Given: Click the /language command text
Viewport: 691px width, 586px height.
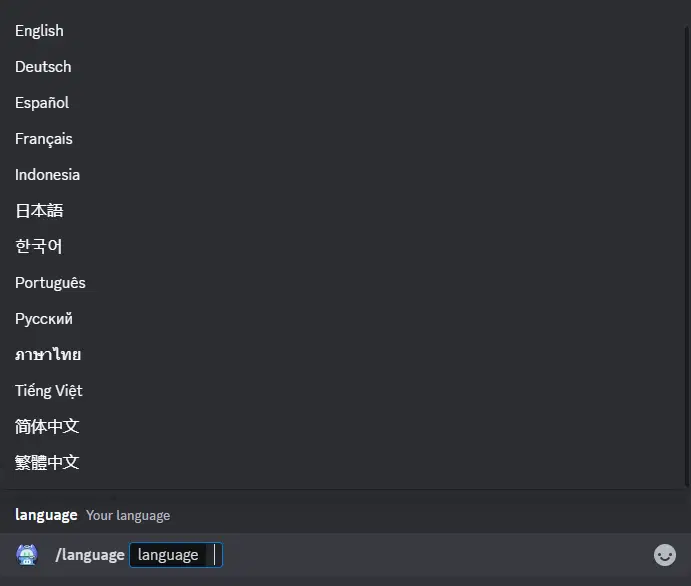Looking at the screenshot, I should pos(90,555).
